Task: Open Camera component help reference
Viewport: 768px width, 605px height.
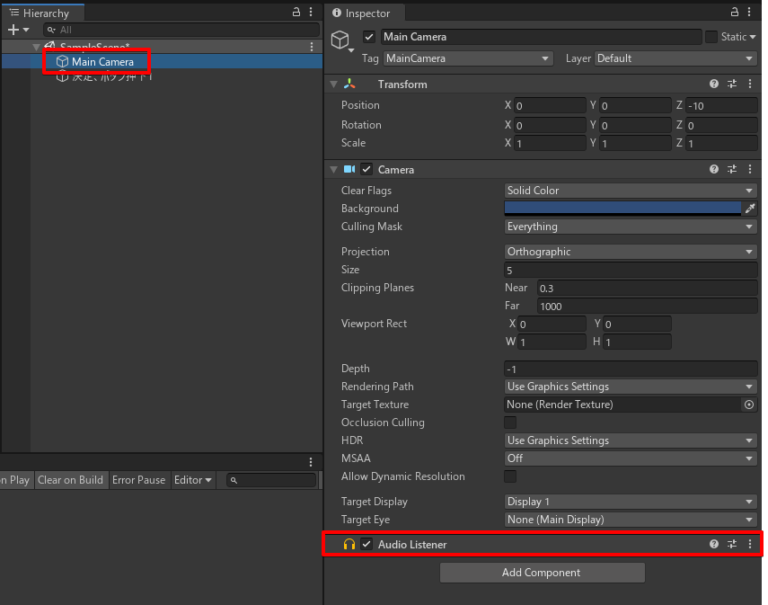Action: 714,169
